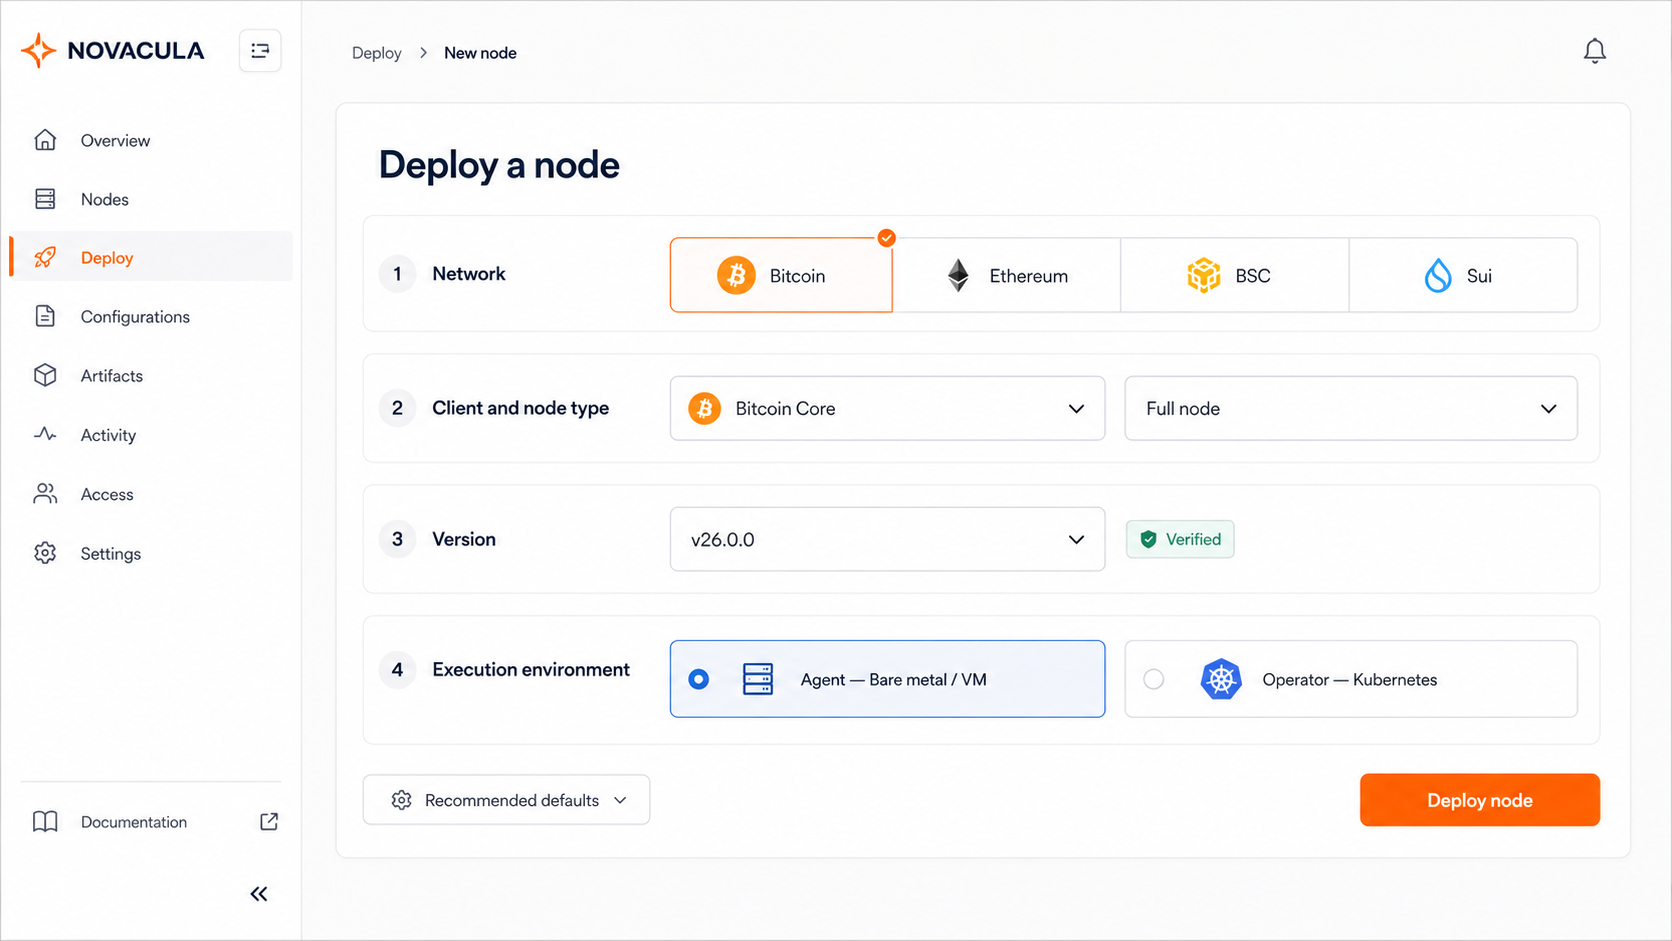Open the Full node type dropdown

point(1351,408)
